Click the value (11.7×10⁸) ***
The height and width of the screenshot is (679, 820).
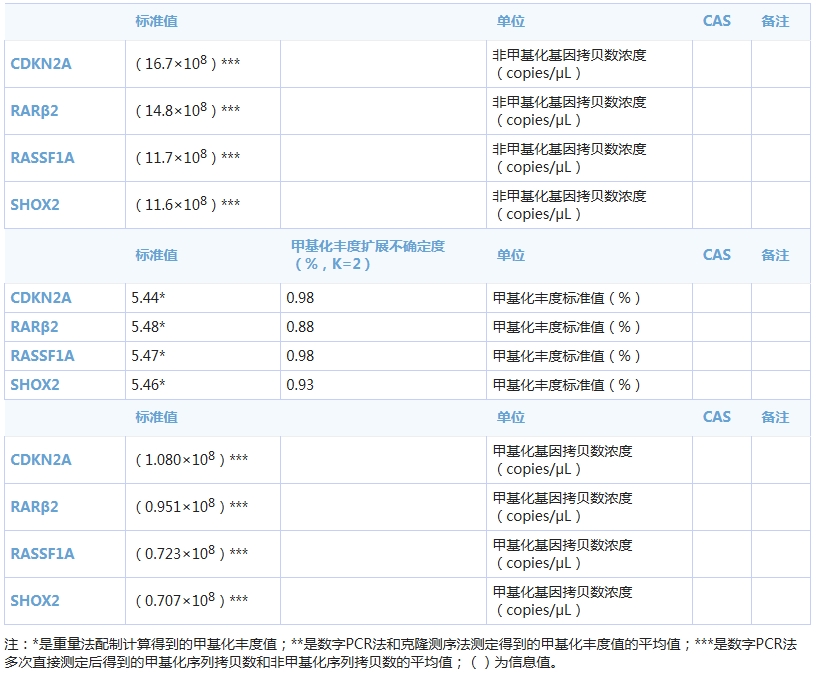188,157
